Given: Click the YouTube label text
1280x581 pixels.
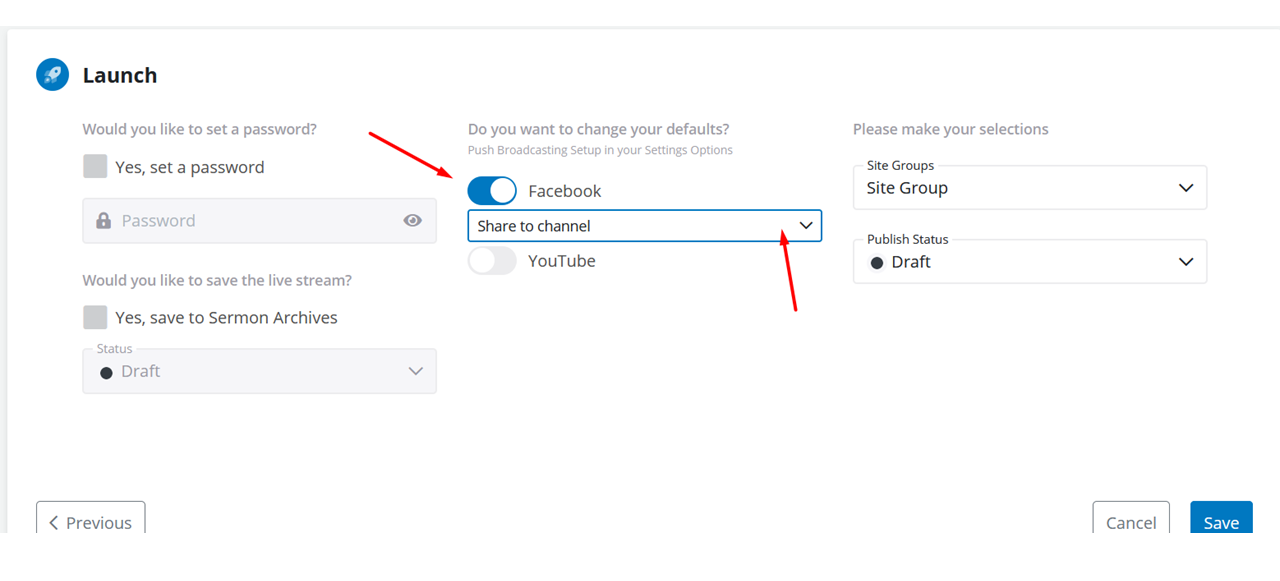Looking at the screenshot, I should point(561,261).
